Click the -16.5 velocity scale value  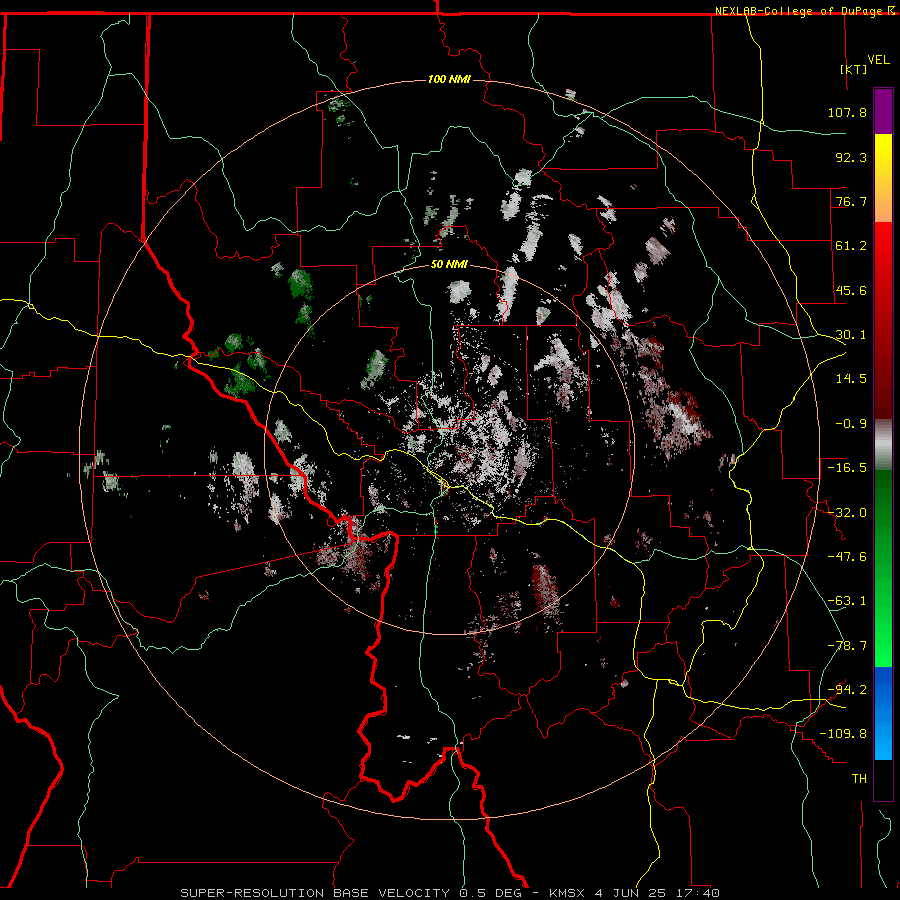pos(847,468)
